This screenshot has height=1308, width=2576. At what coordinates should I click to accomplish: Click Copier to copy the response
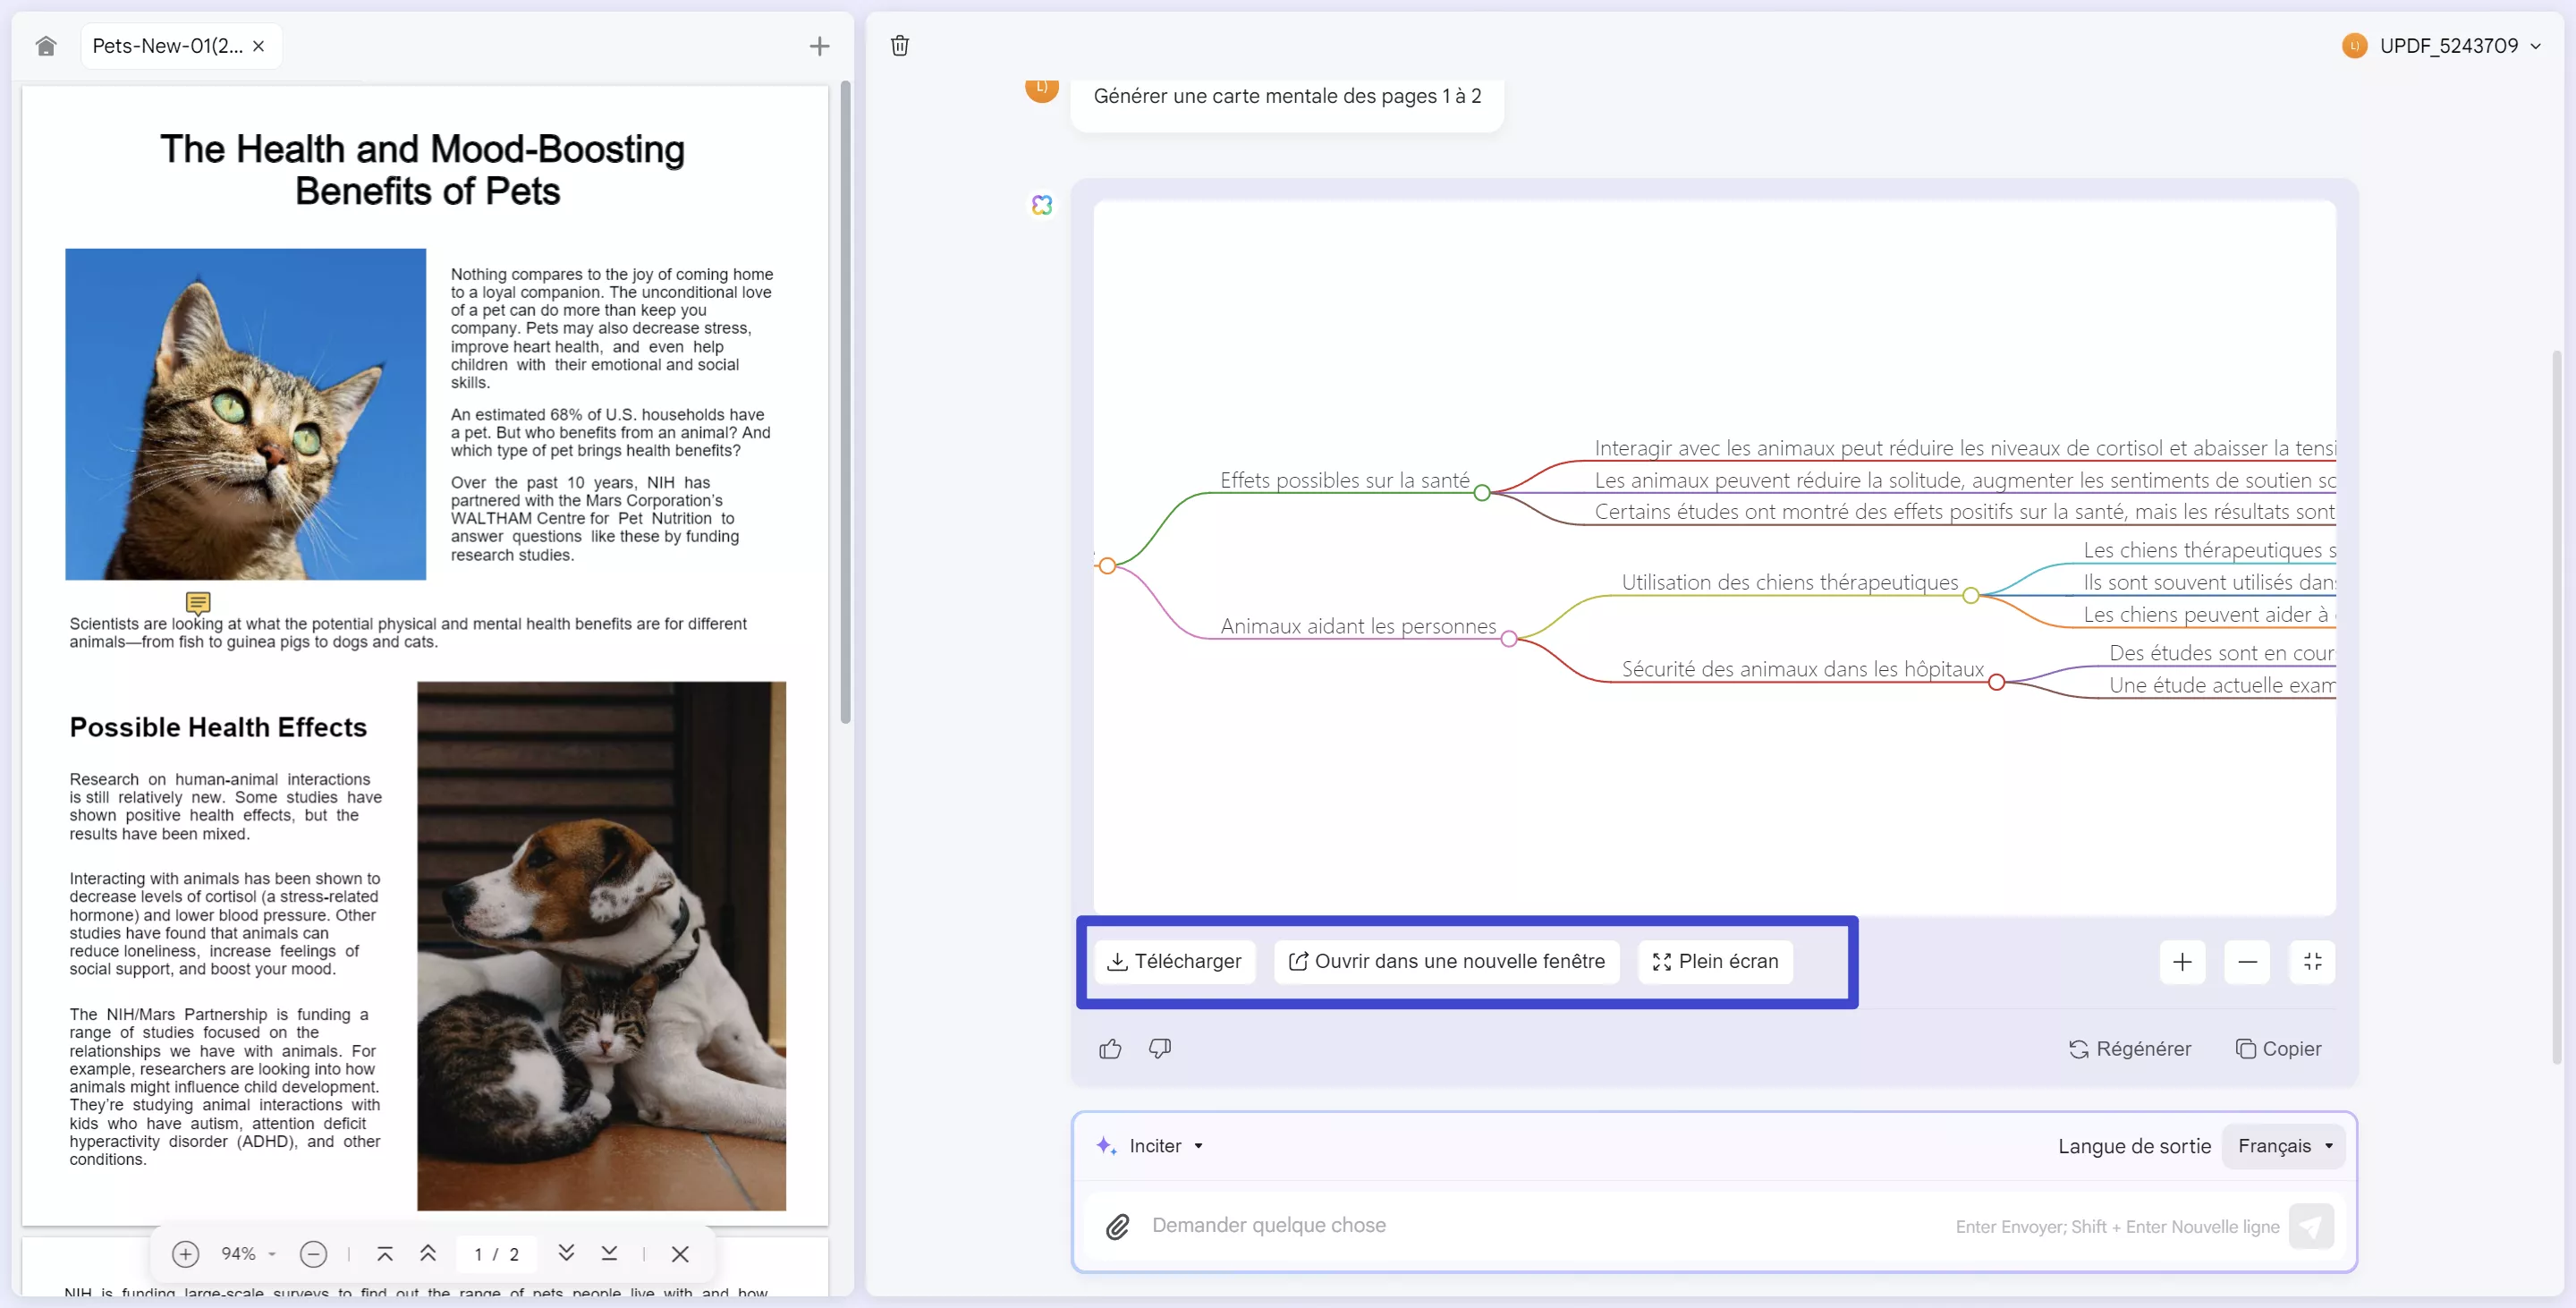[x=2279, y=1048]
